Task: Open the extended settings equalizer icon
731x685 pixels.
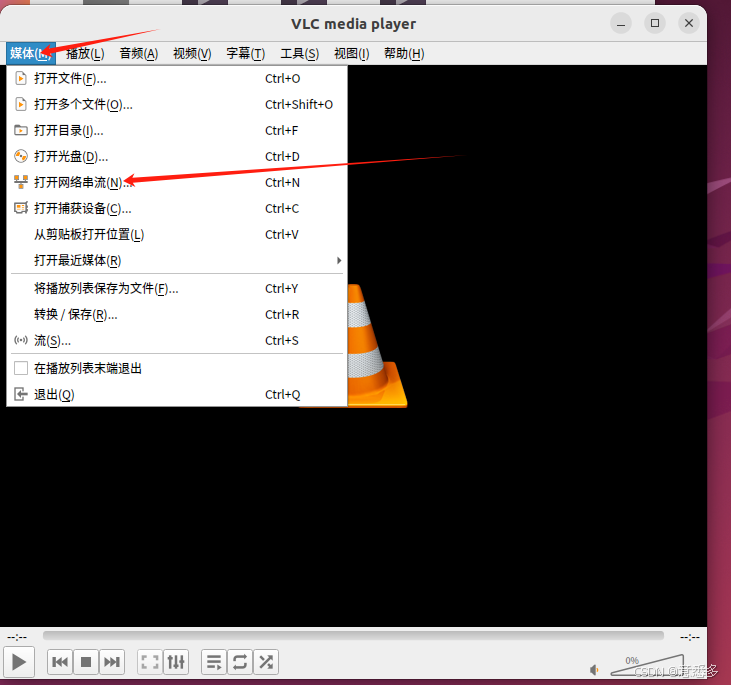Action: (176, 662)
